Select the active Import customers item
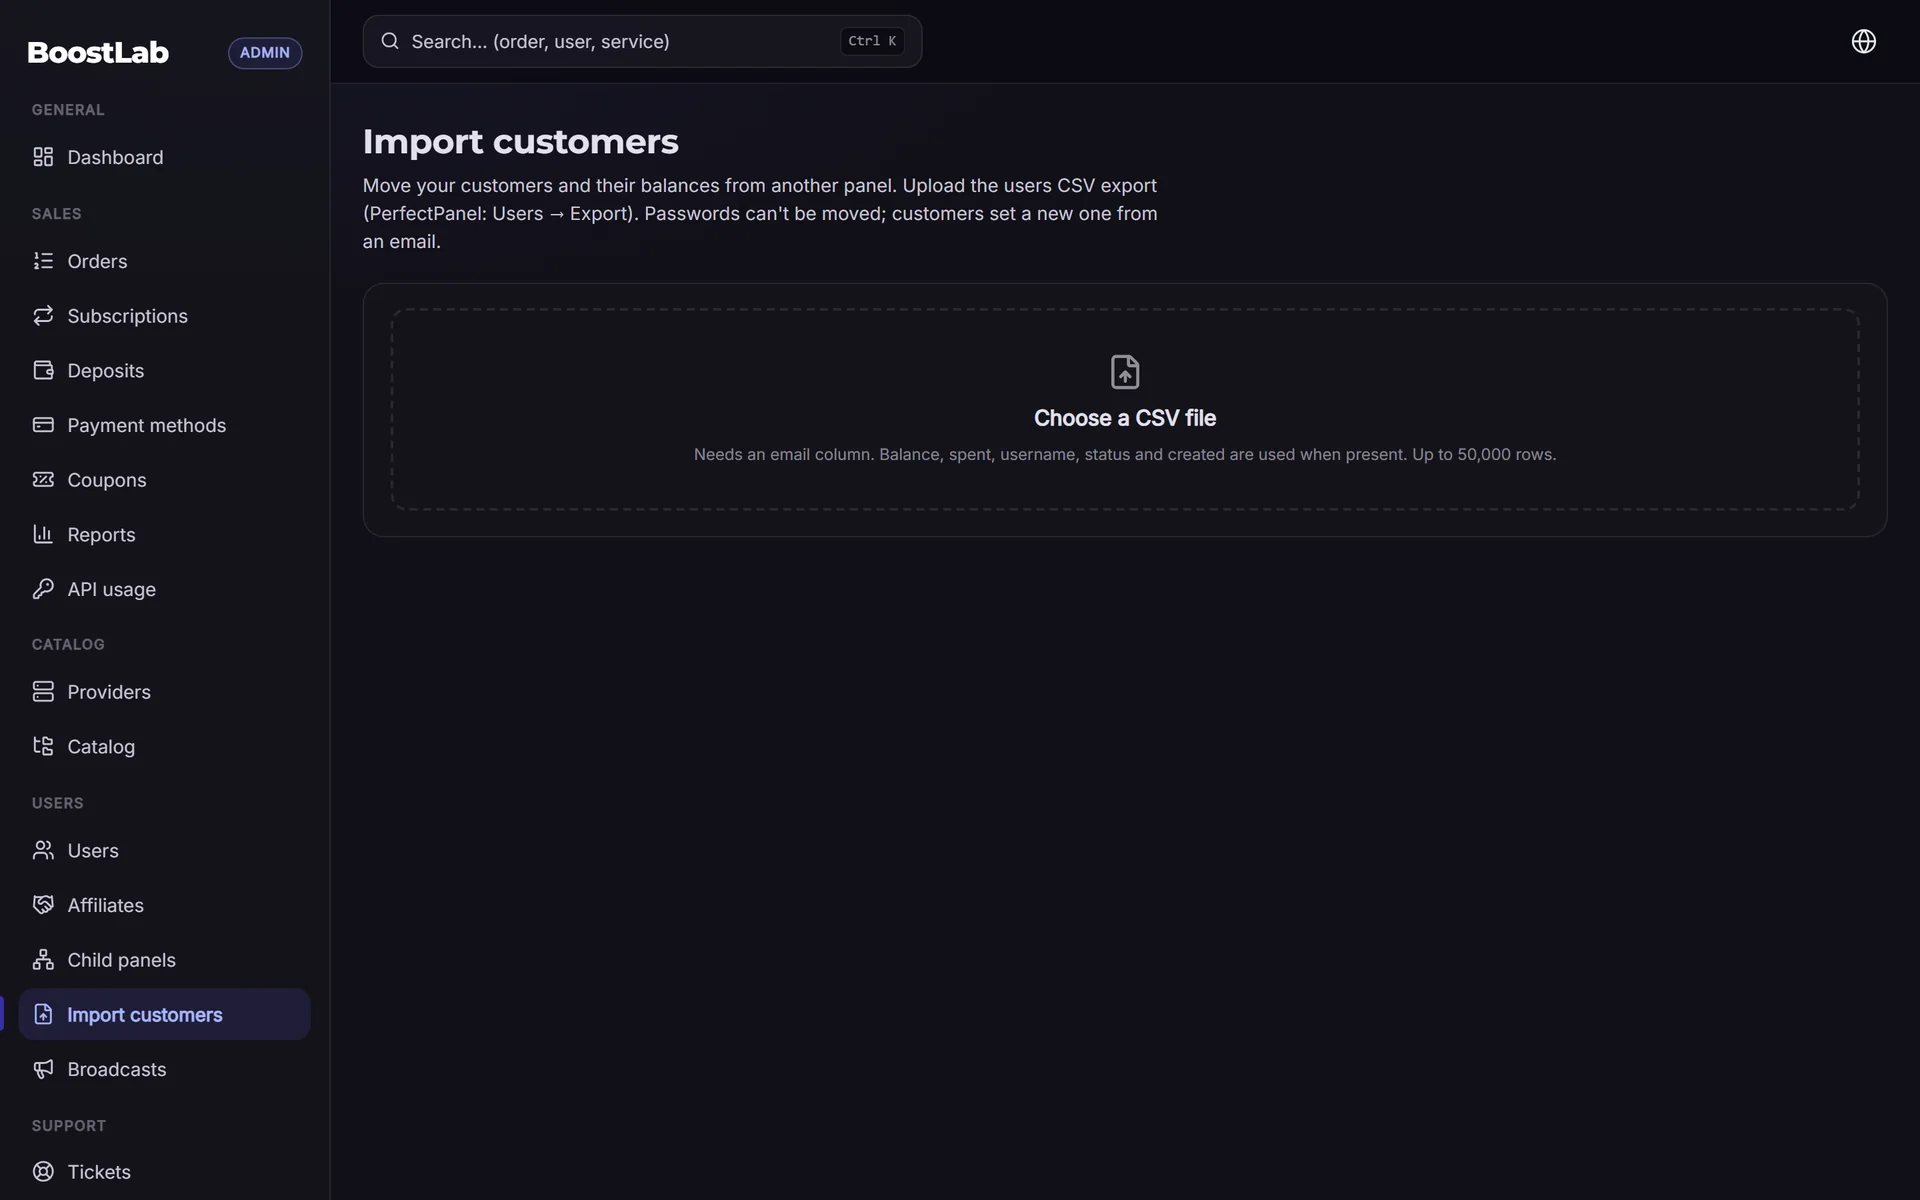 [165, 1014]
